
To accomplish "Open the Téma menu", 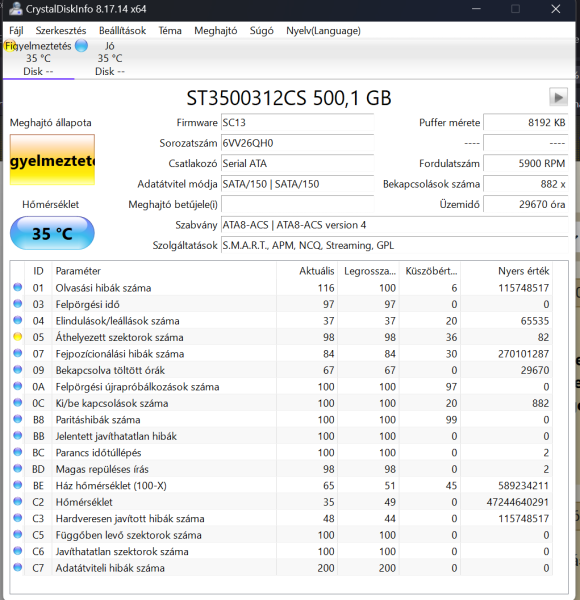I will click(170, 31).
